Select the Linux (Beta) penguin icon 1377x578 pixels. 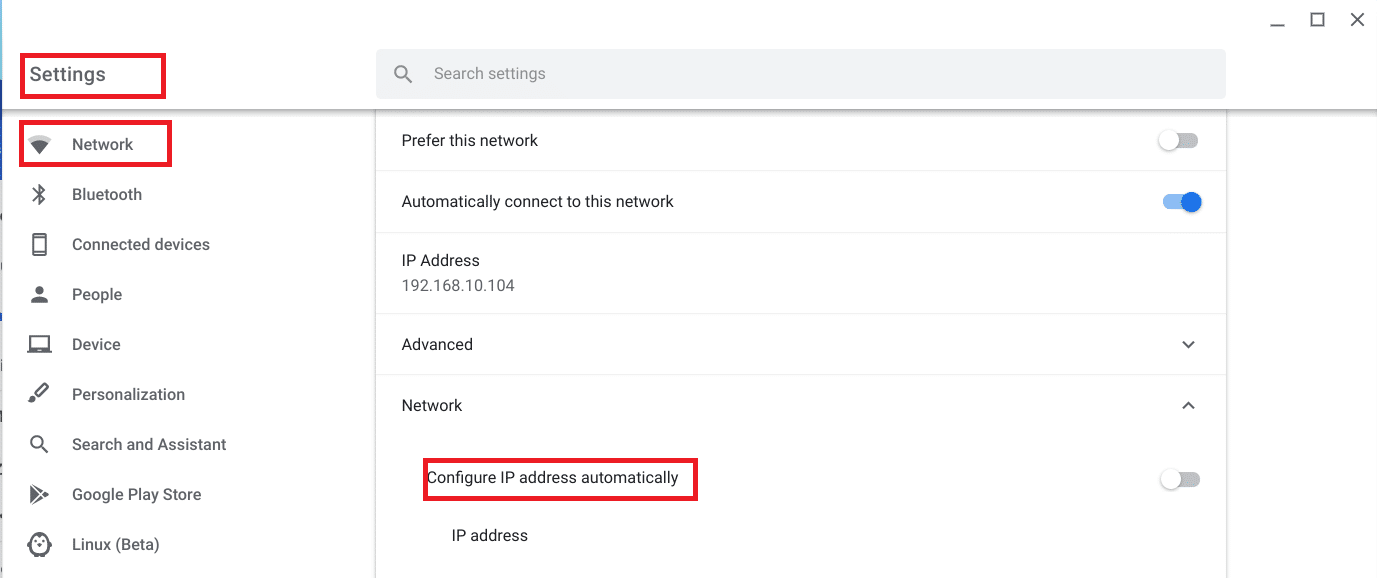tap(40, 544)
